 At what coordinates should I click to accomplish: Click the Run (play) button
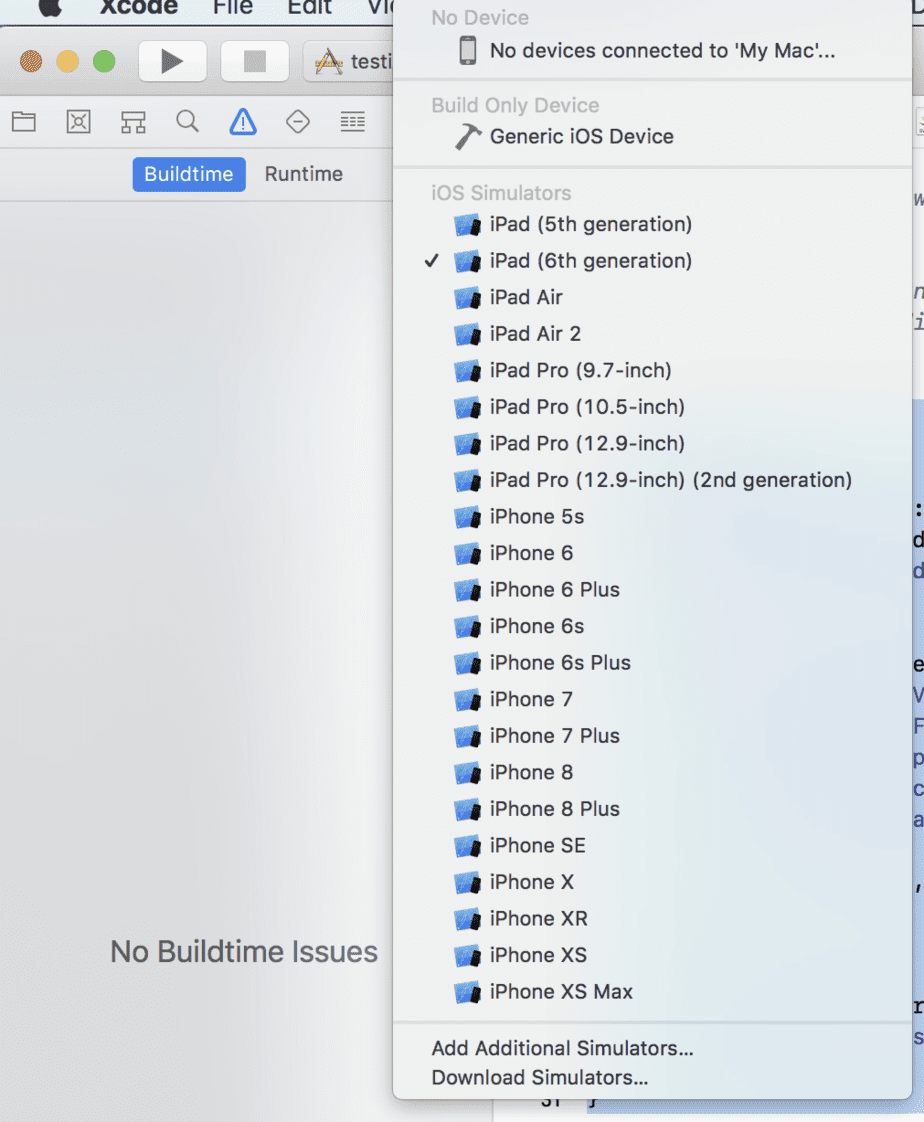pos(172,62)
